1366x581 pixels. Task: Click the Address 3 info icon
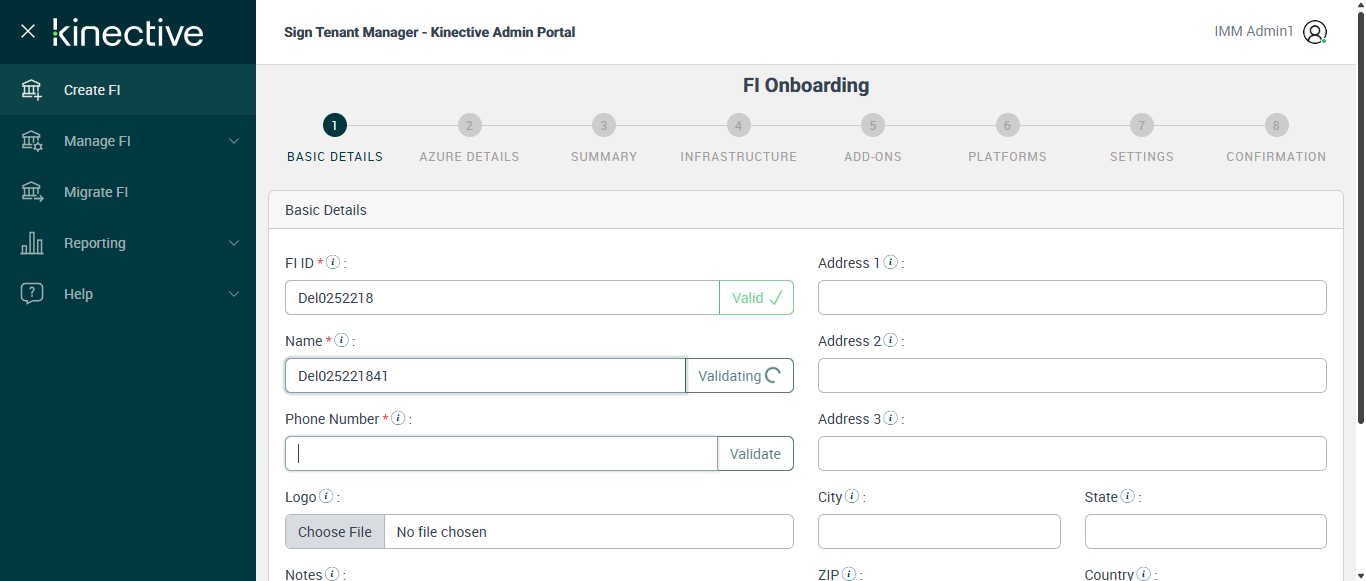(x=890, y=419)
